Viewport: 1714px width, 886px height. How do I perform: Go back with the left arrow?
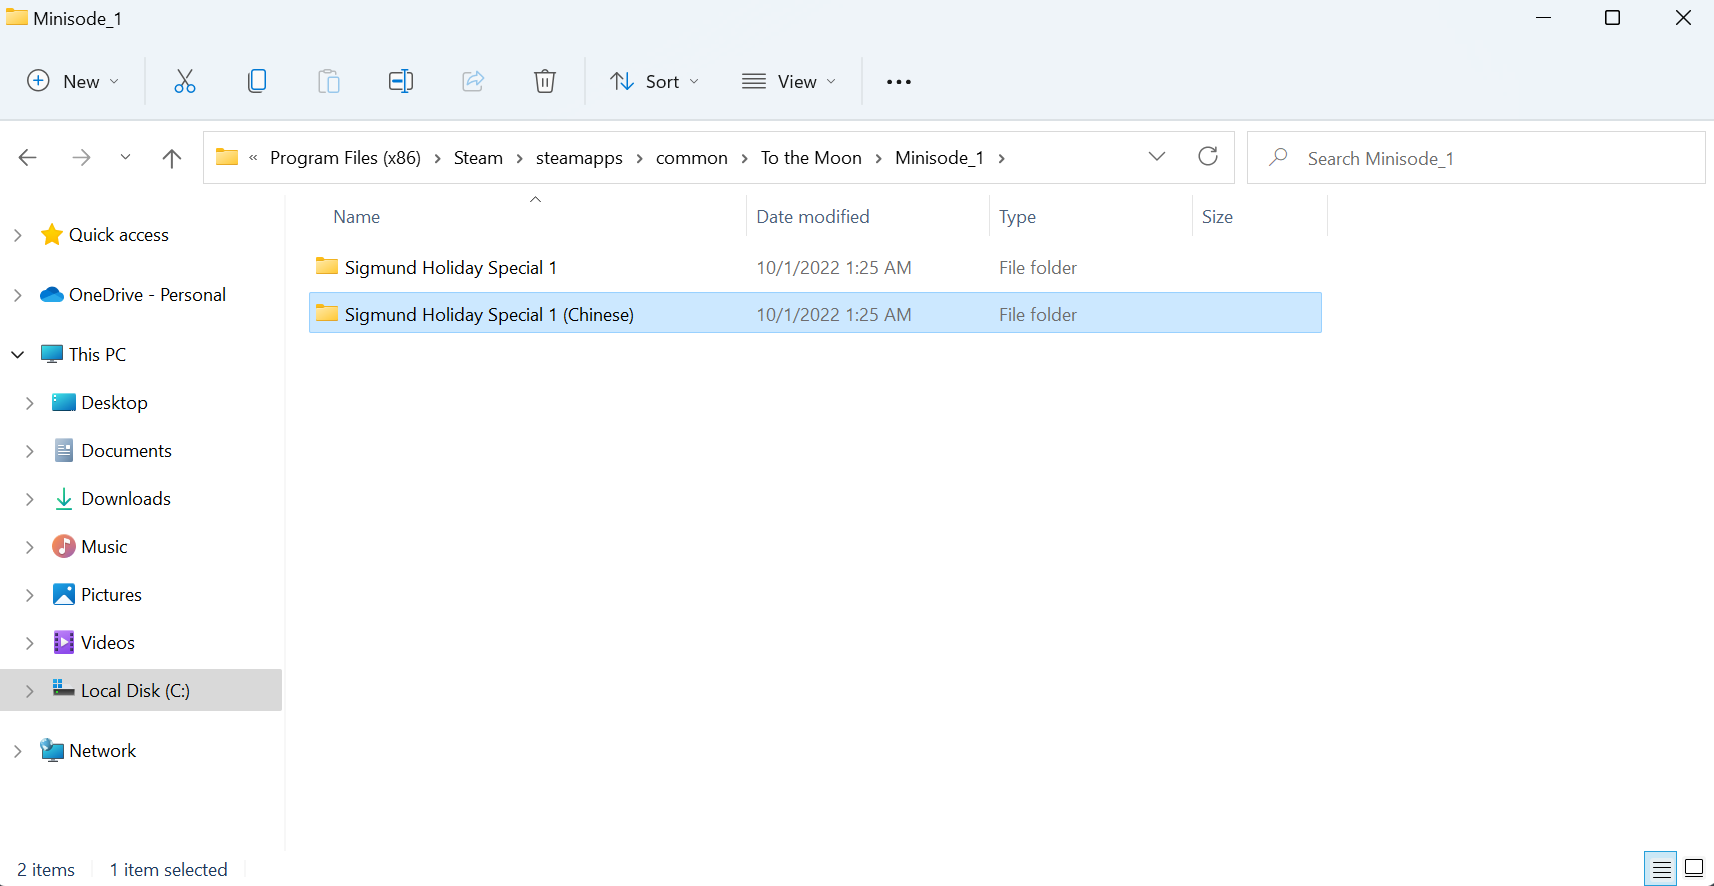point(28,158)
